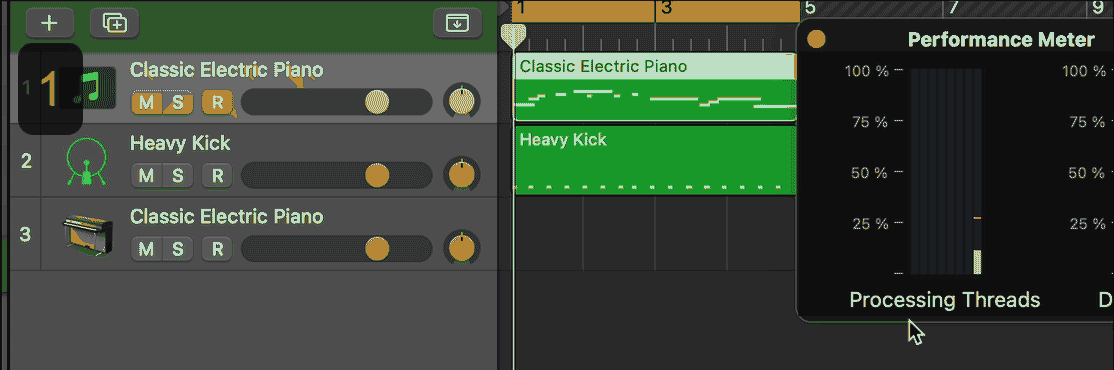The width and height of the screenshot is (1114, 370).
Task: Close the Performance Meter window
Action: [x=817, y=39]
